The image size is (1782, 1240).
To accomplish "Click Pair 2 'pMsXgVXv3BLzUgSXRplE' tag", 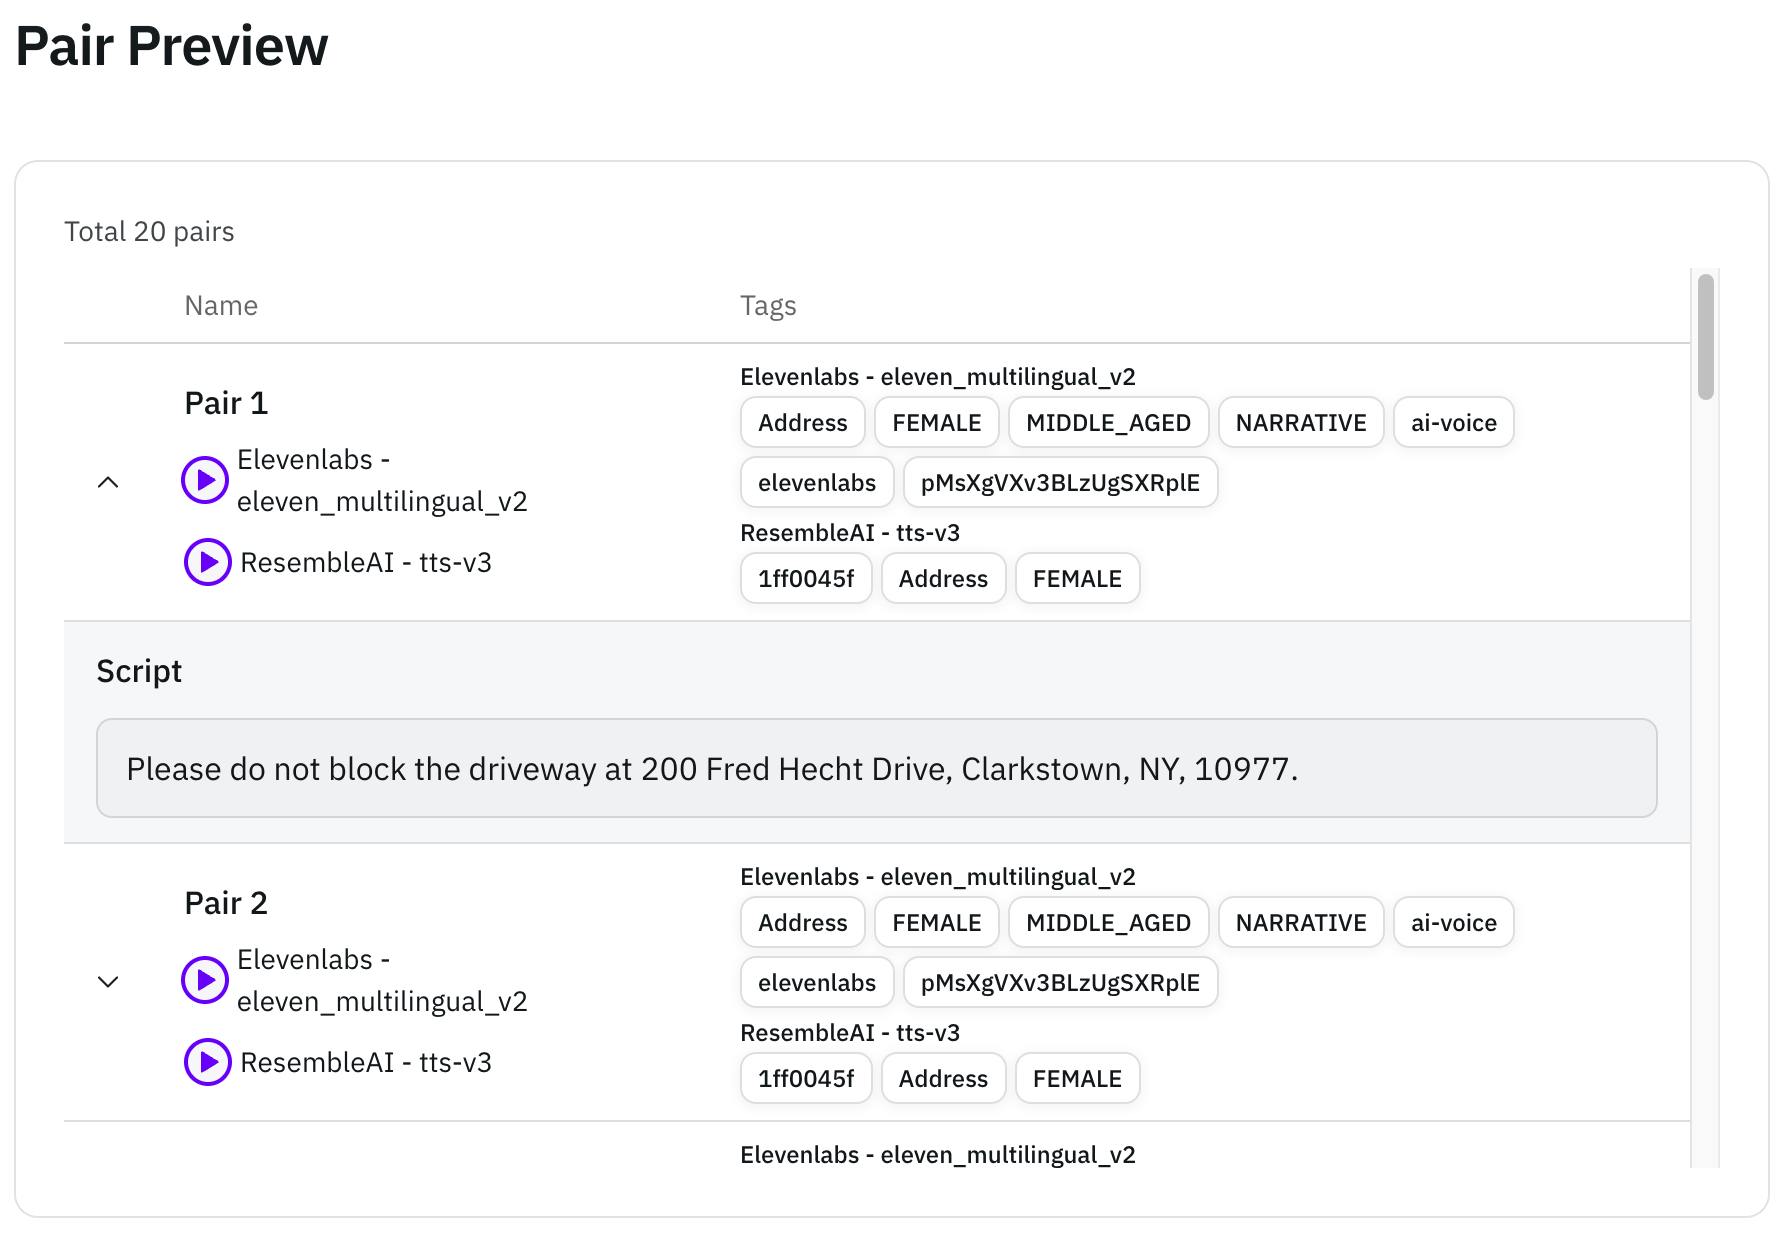I will tap(1060, 982).
